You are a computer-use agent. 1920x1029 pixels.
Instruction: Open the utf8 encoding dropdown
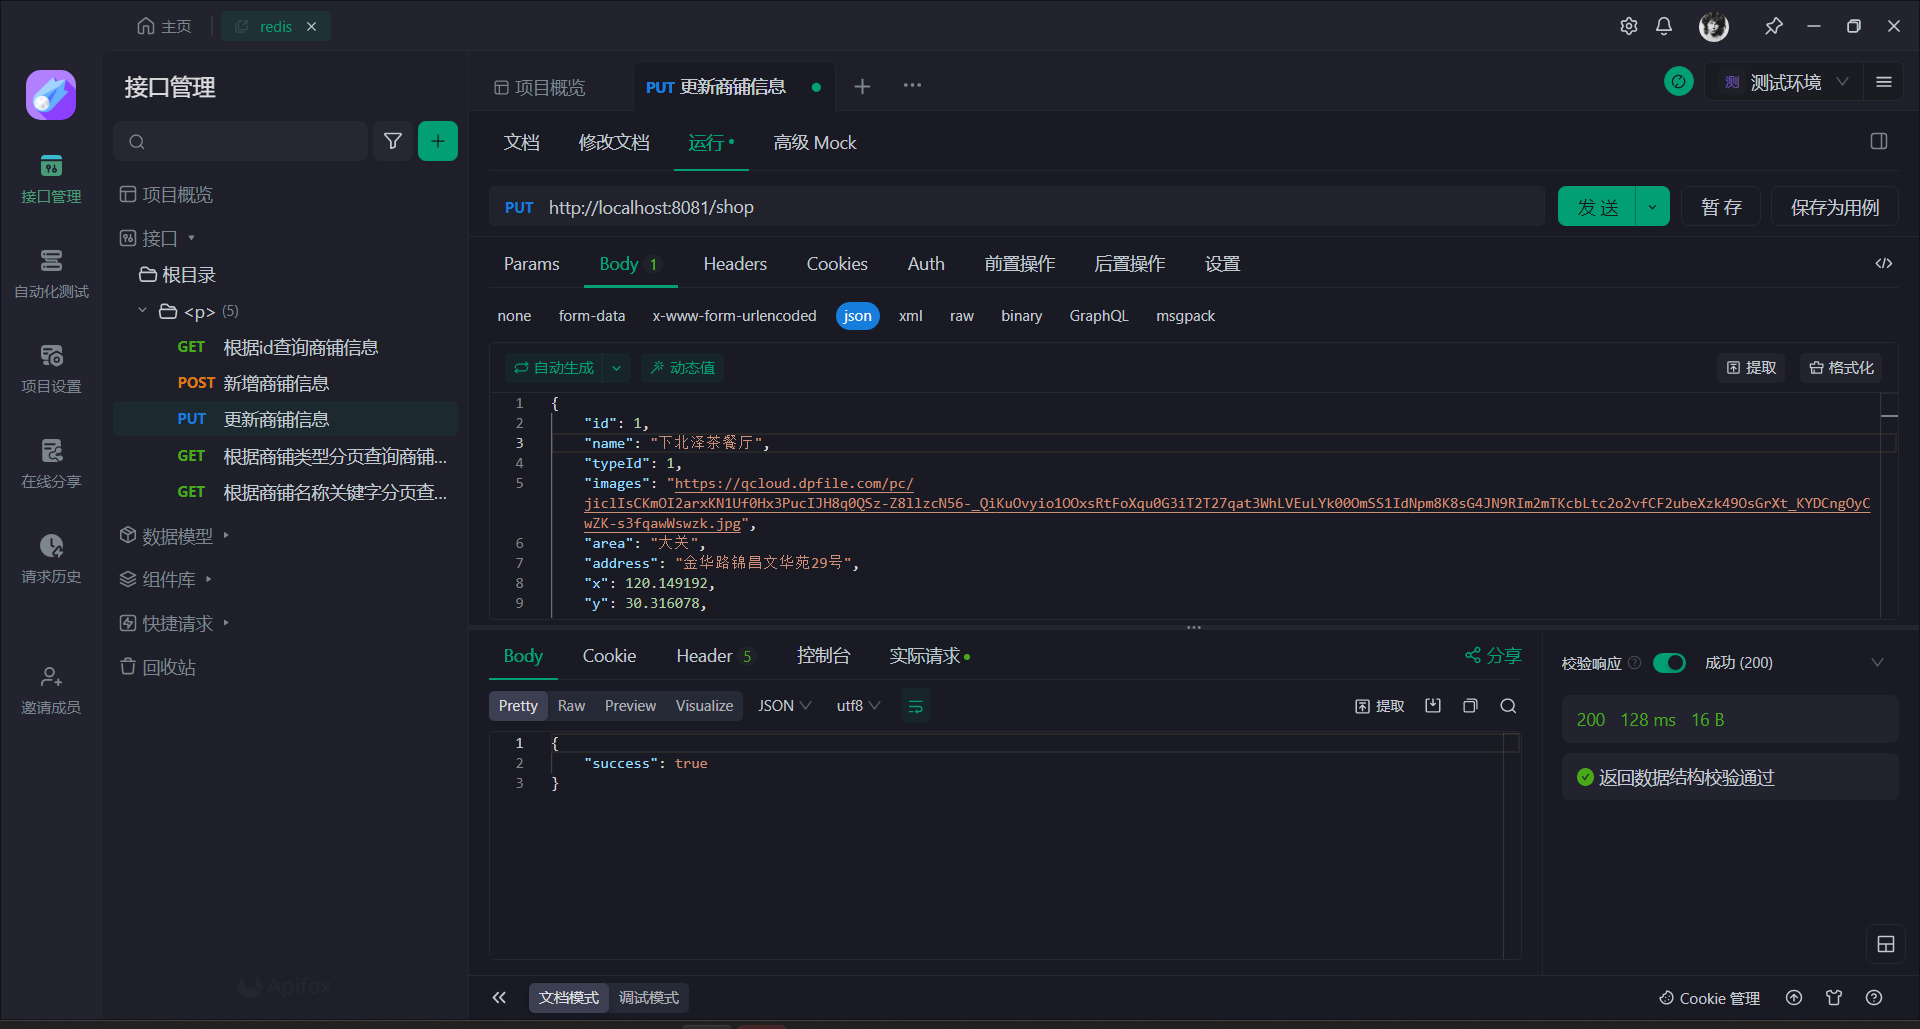tap(858, 706)
